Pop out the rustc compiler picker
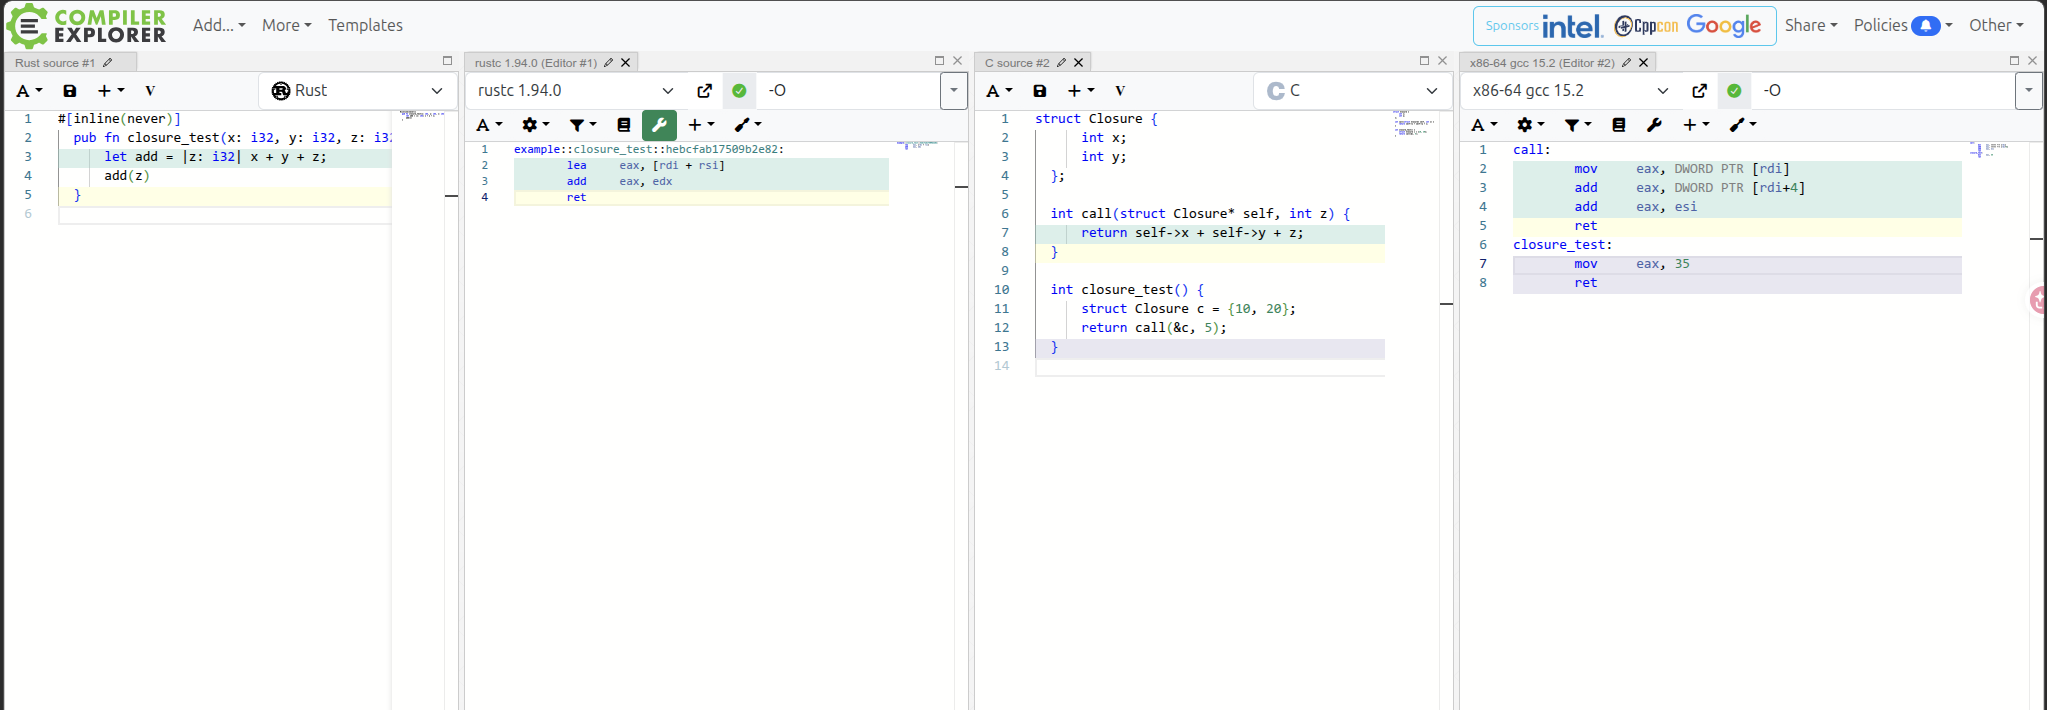 point(705,91)
